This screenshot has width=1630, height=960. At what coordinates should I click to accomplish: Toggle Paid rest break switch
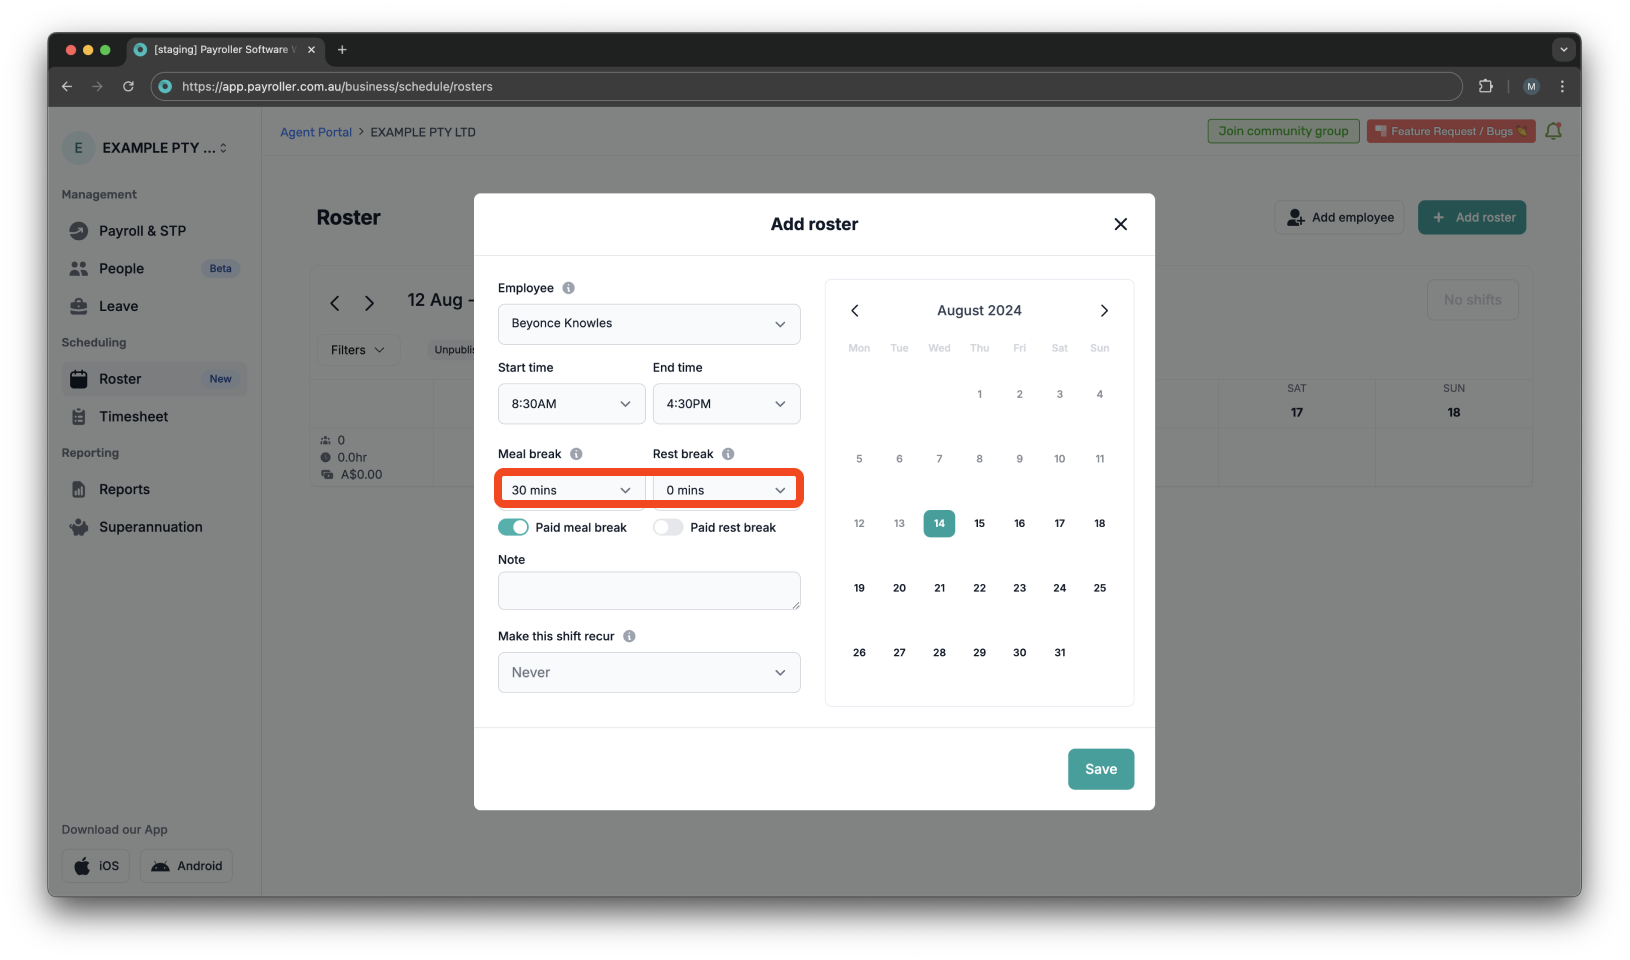click(668, 527)
